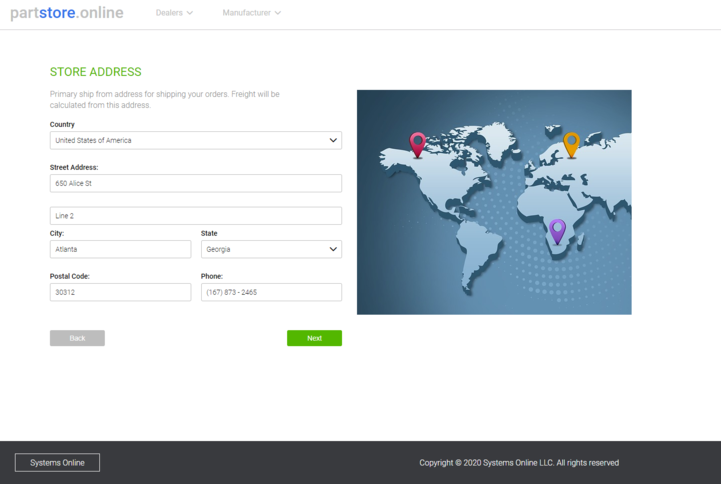Click the Country field label
This screenshot has height=484, width=721.
click(62, 125)
